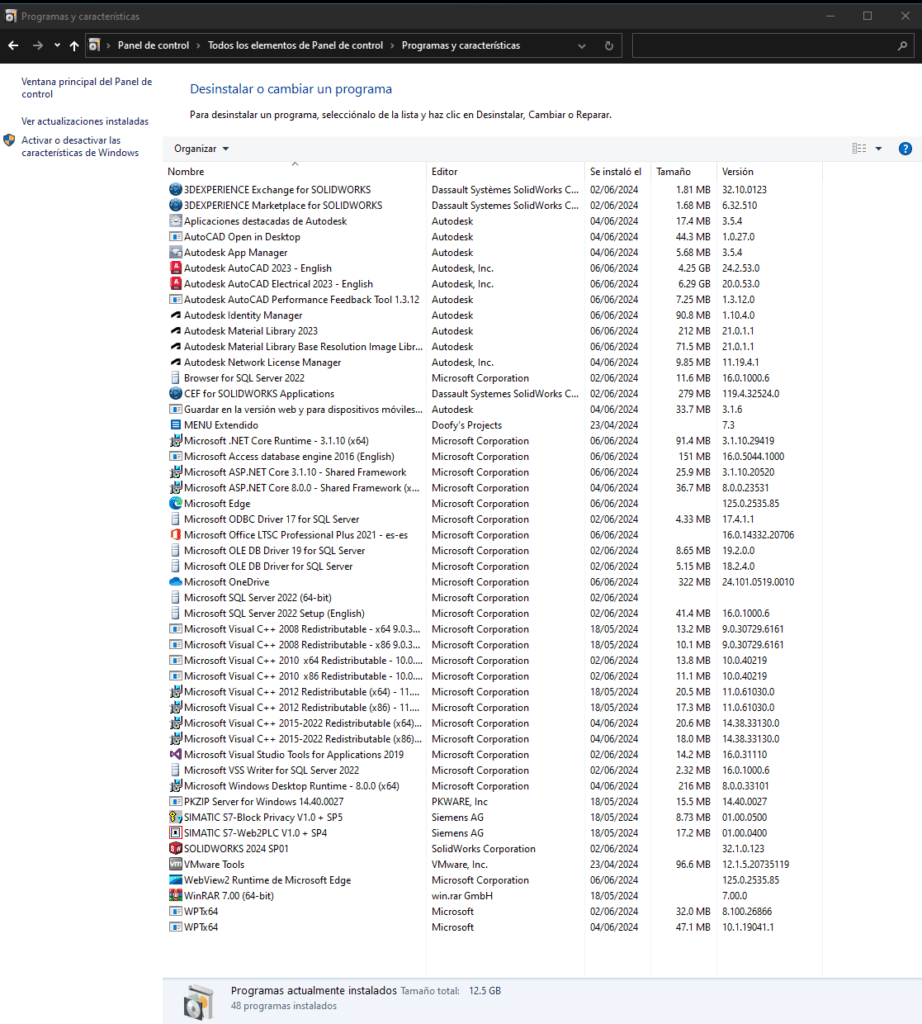Go up one folder level arrow
Image resolution: width=922 pixels, height=1024 pixels.
click(x=74, y=46)
